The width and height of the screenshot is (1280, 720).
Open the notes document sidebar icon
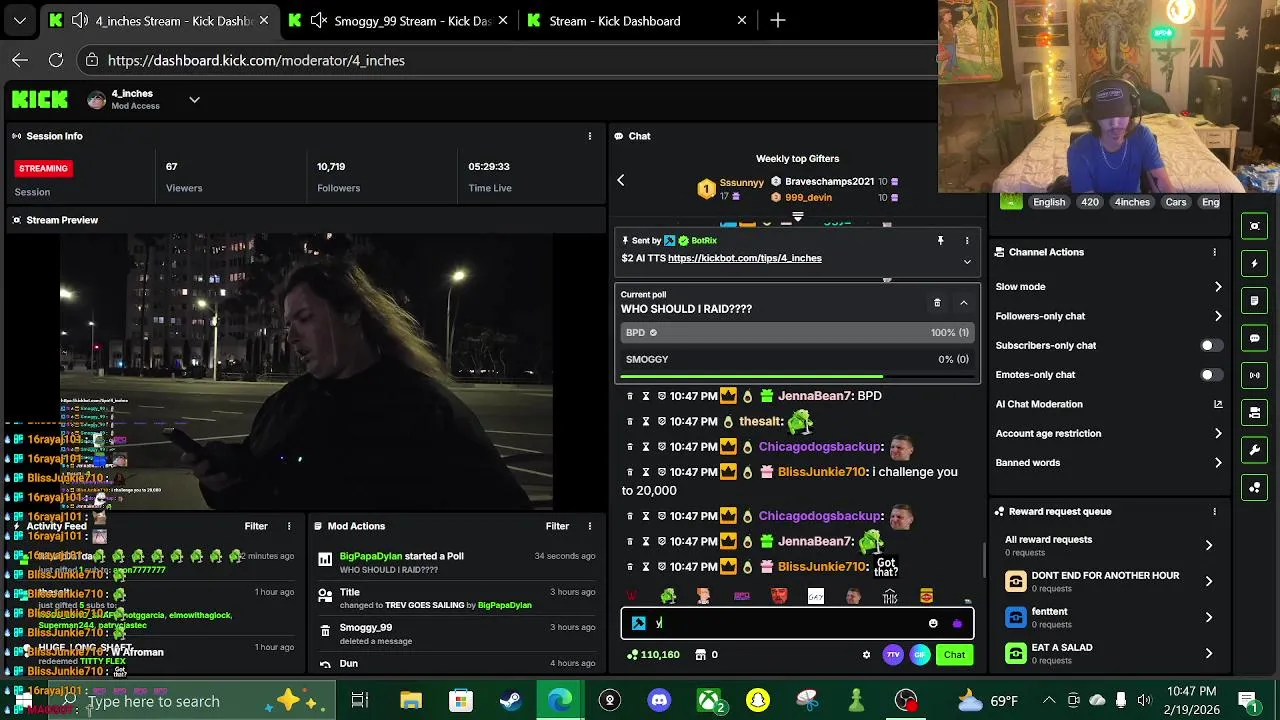[1255, 301]
